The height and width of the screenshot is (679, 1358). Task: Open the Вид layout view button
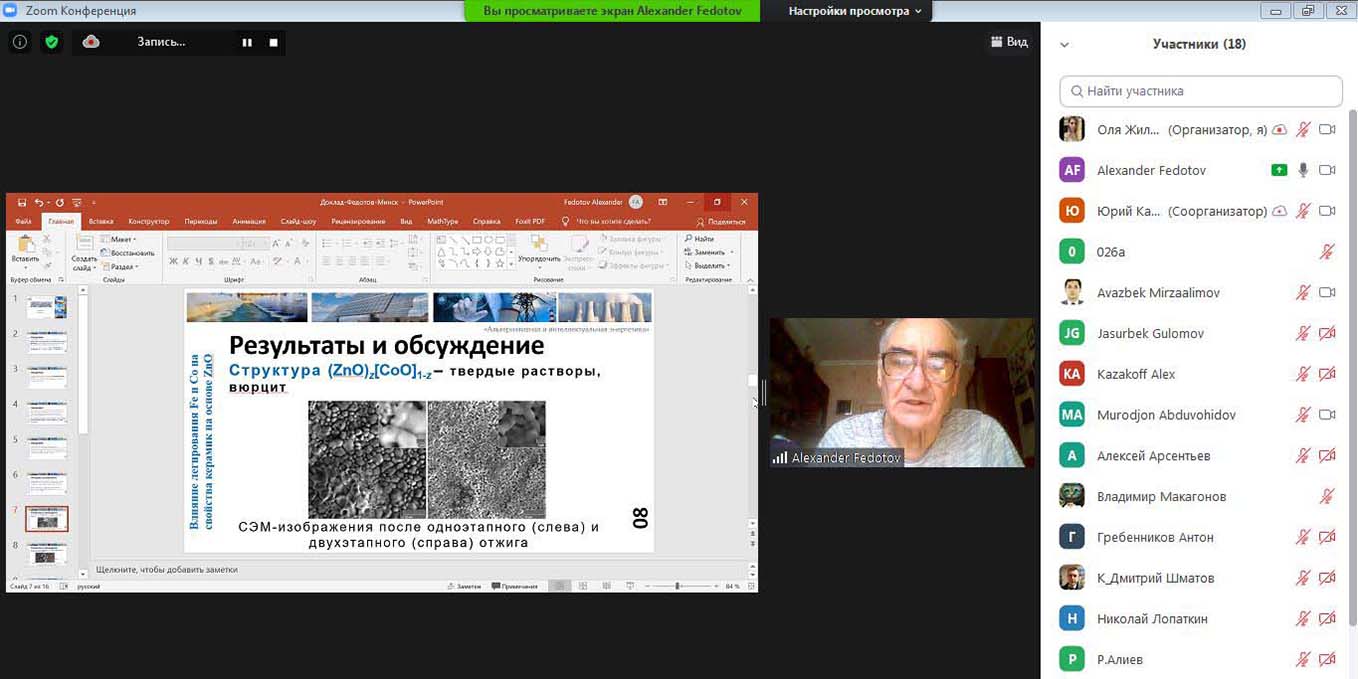tap(1009, 42)
